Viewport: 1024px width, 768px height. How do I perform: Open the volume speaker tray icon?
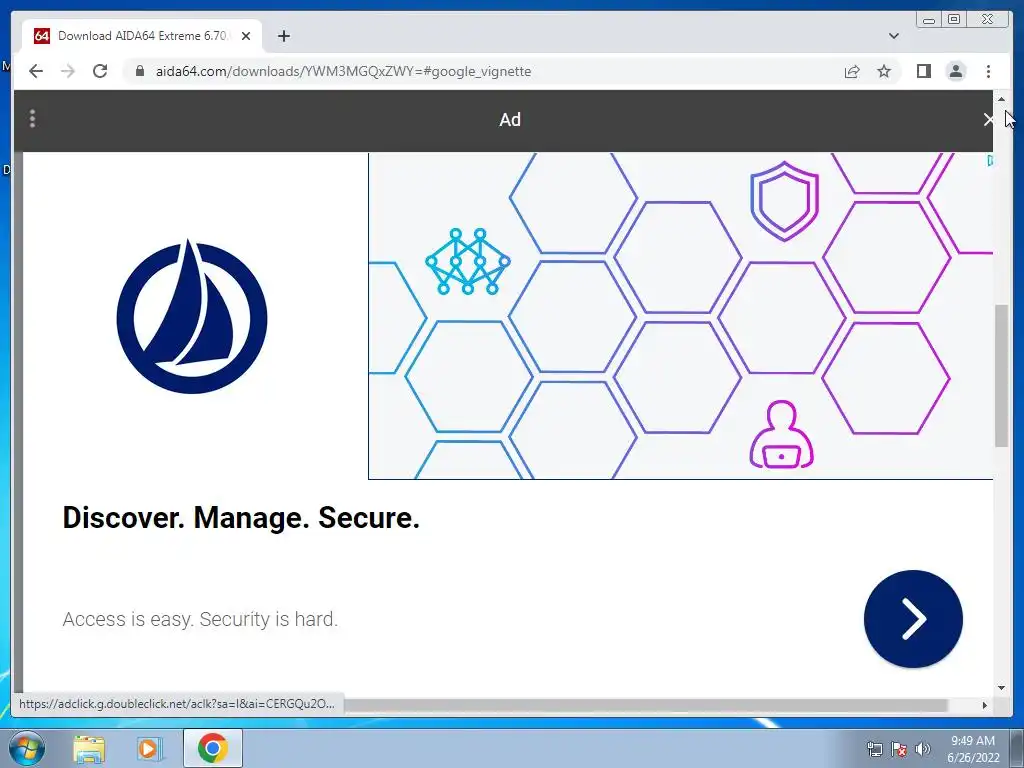point(923,749)
